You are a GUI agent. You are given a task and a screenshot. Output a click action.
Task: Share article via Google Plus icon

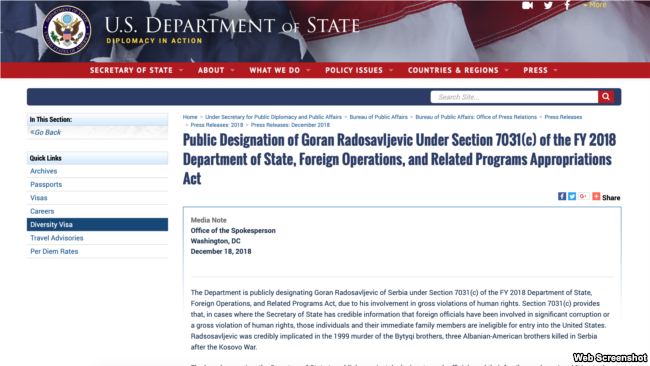click(583, 196)
